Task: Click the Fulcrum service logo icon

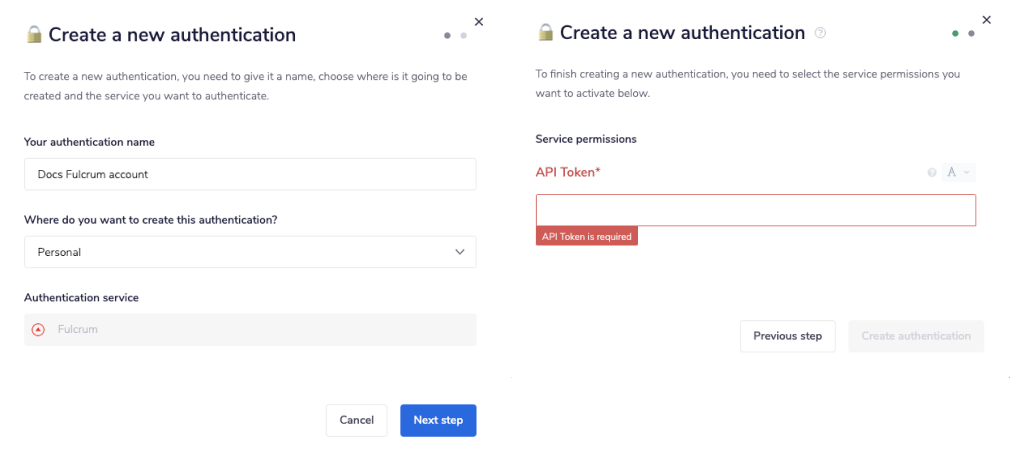Action: pyautogui.click(x=38, y=329)
